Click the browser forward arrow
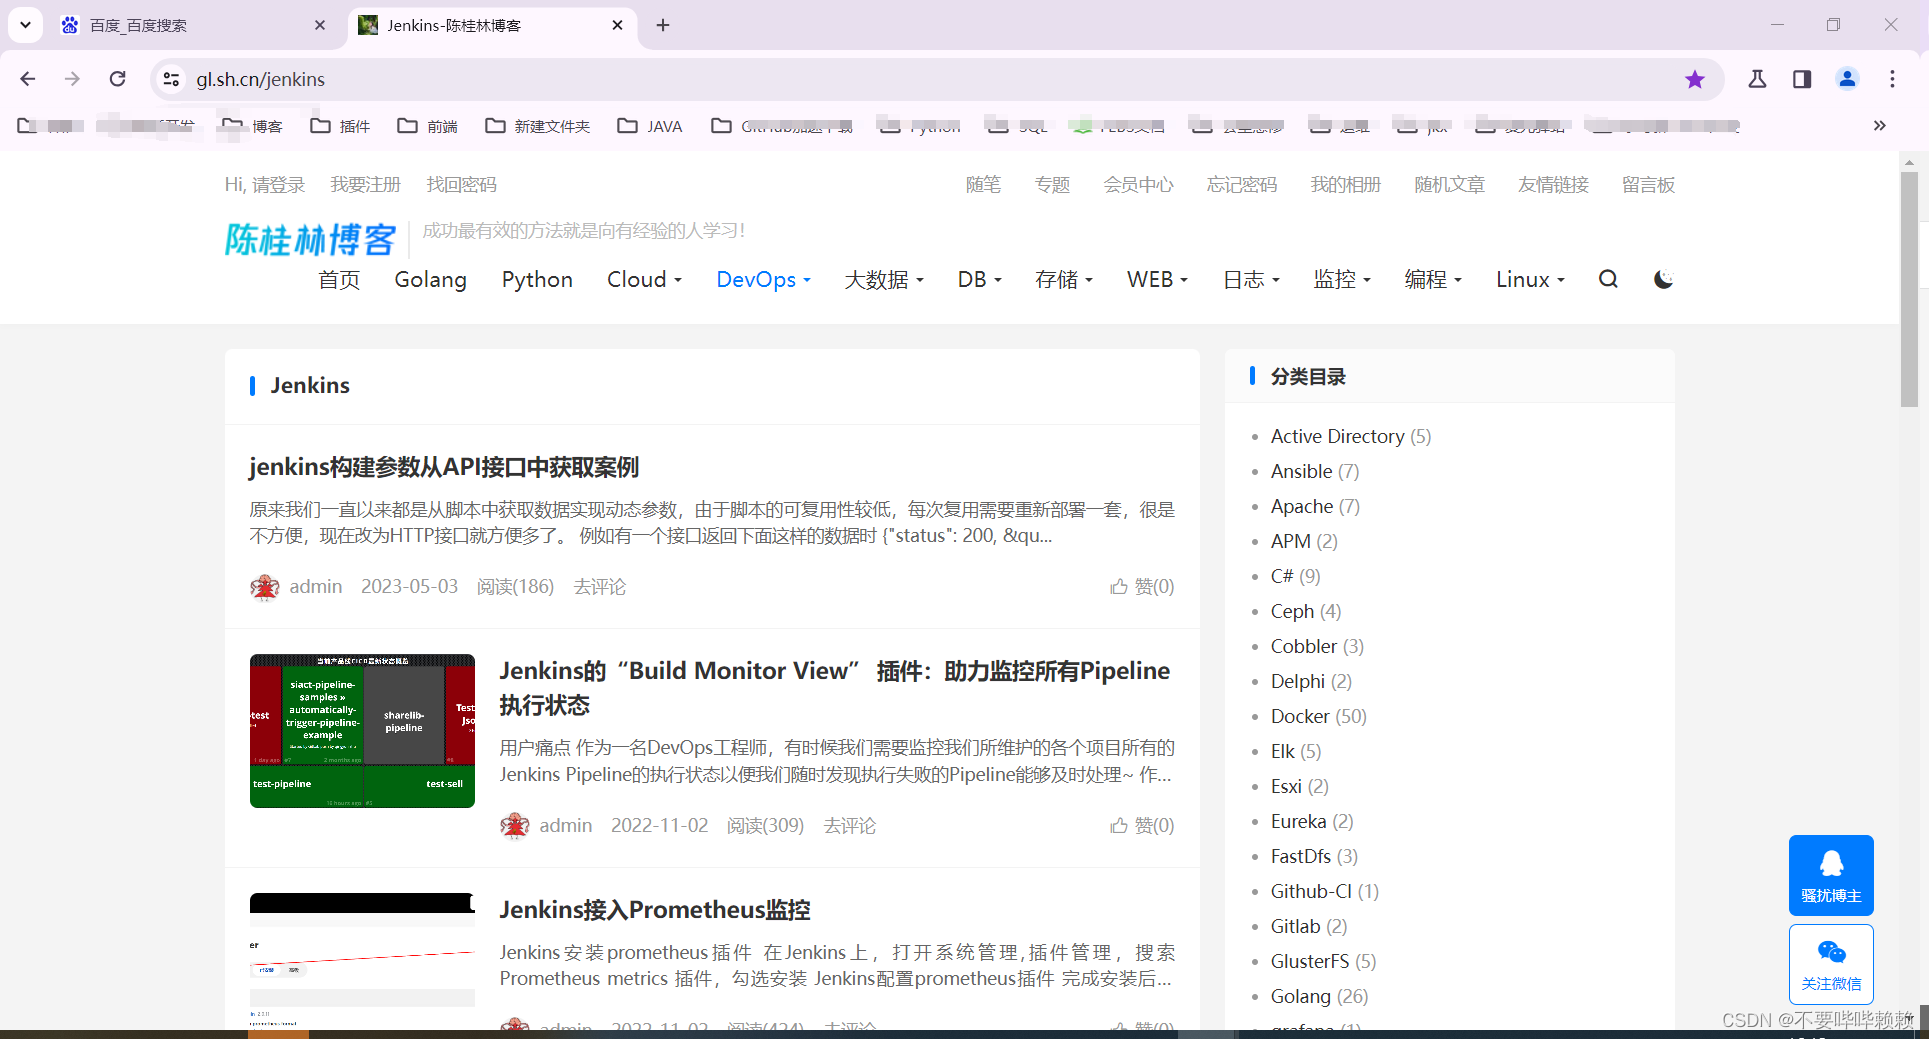The height and width of the screenshot is (1039, 1929). tap(72, 79)
